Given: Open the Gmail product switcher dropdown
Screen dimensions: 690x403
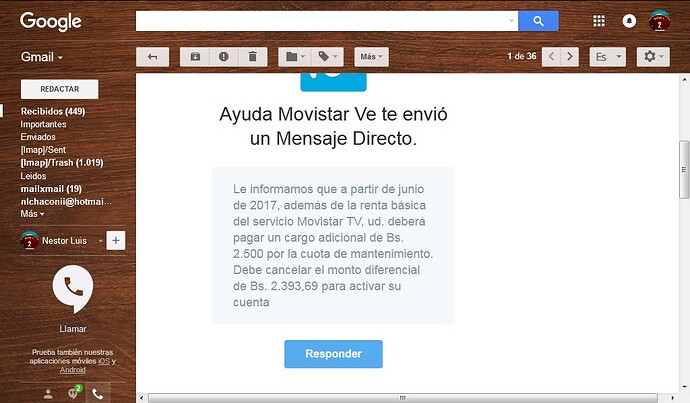Looking at the screenshot, I should click(42, 57).
